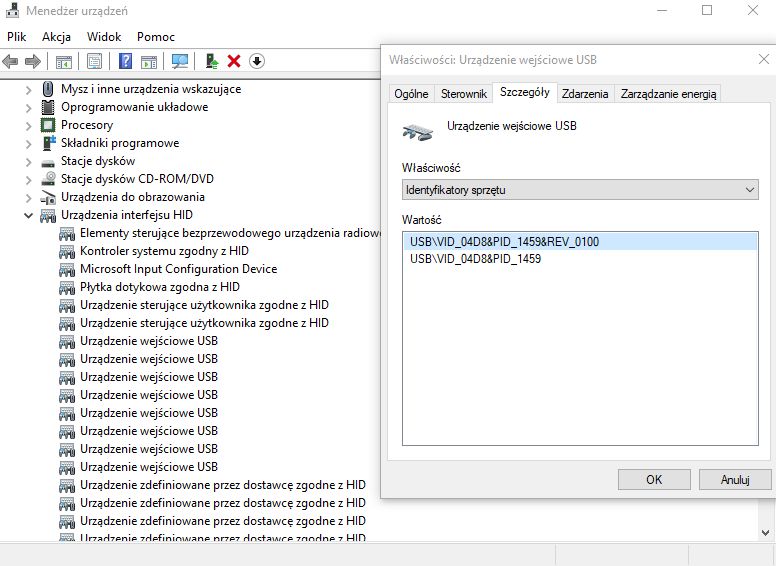Click the device icon in the properties dialog
Image resolution: width=776 pixels, height=566 pixels.
click(418, 133)
